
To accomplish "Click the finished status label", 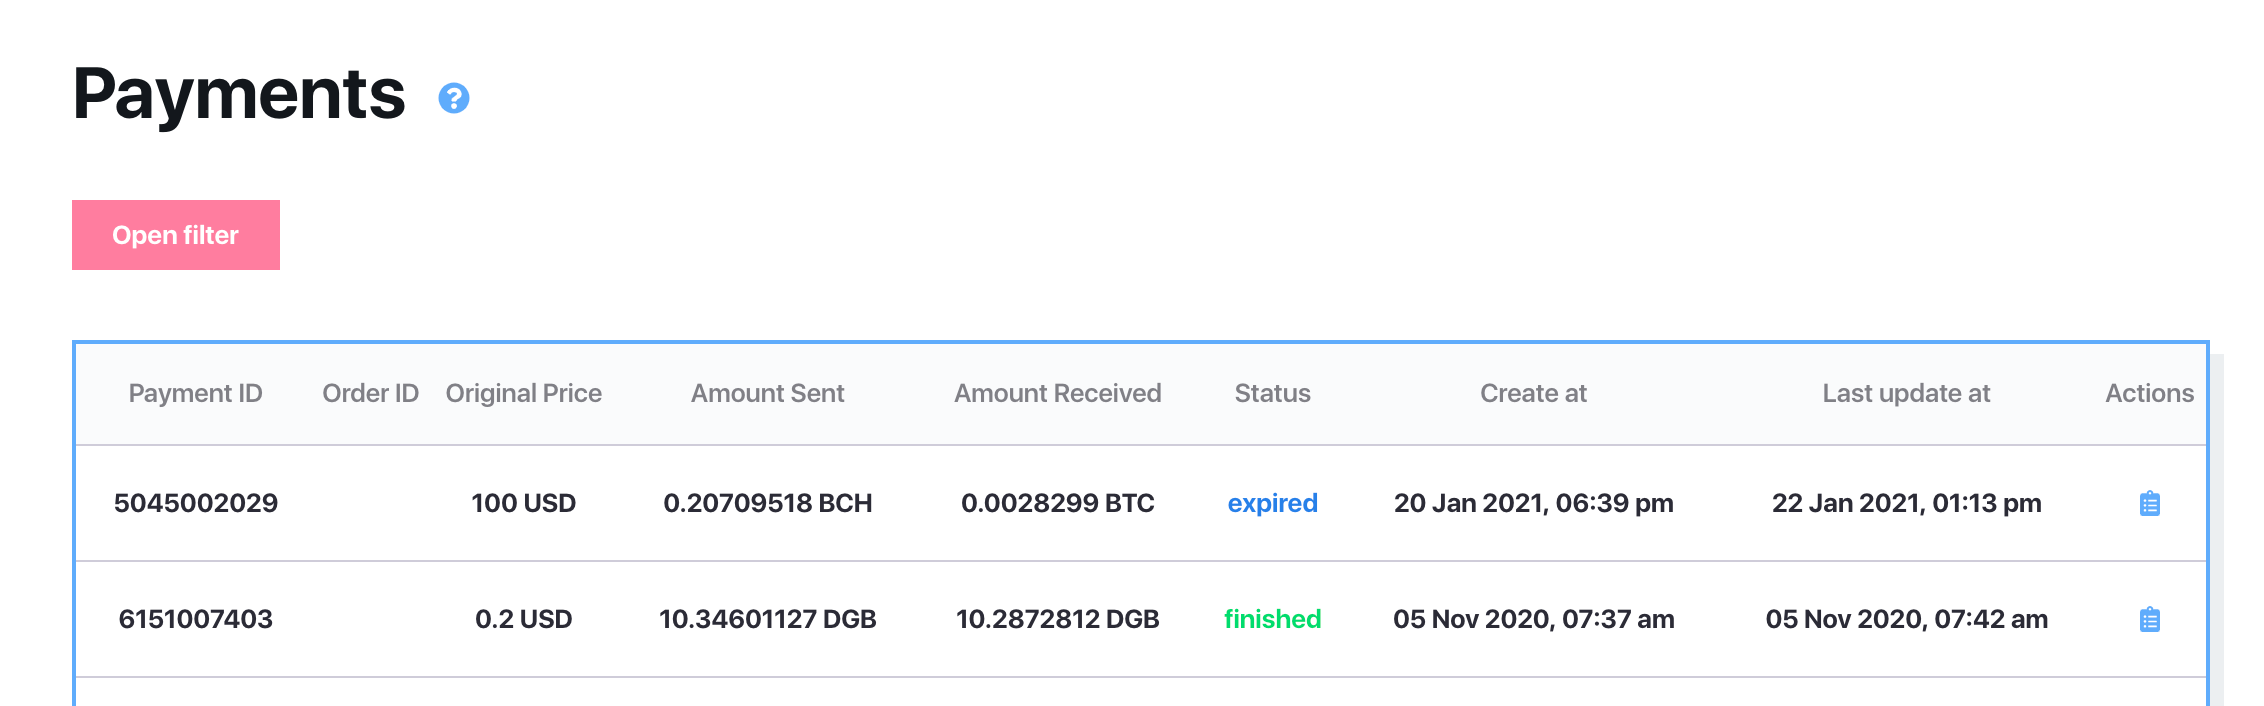I will pyautogui.click(x=1272, y=618).
